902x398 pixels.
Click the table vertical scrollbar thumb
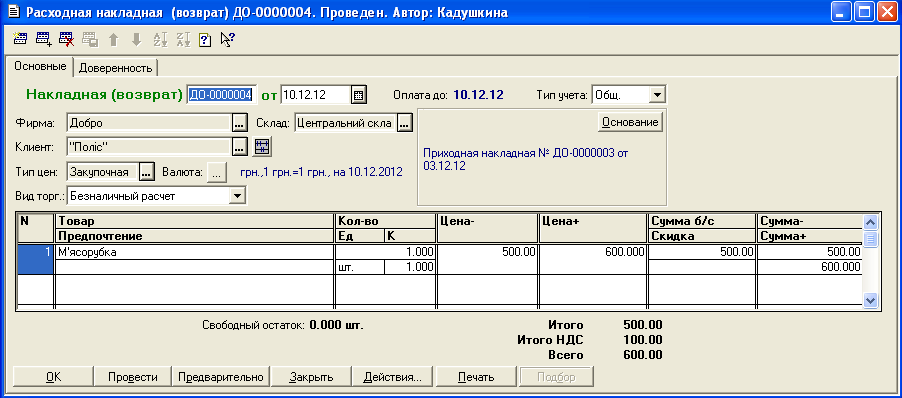(x=869, y=239)
